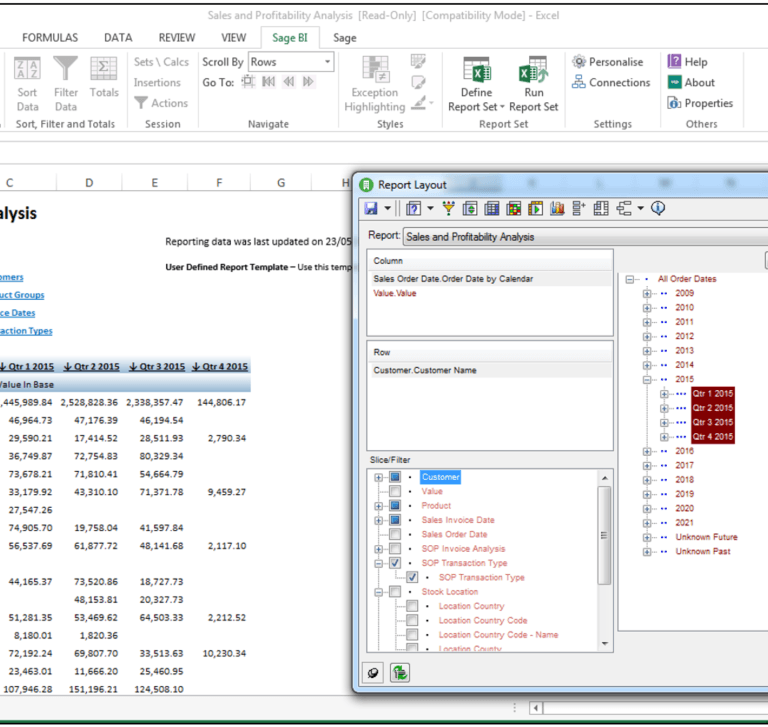Toggle the Customer filter checkbox

tap(395, 477)
